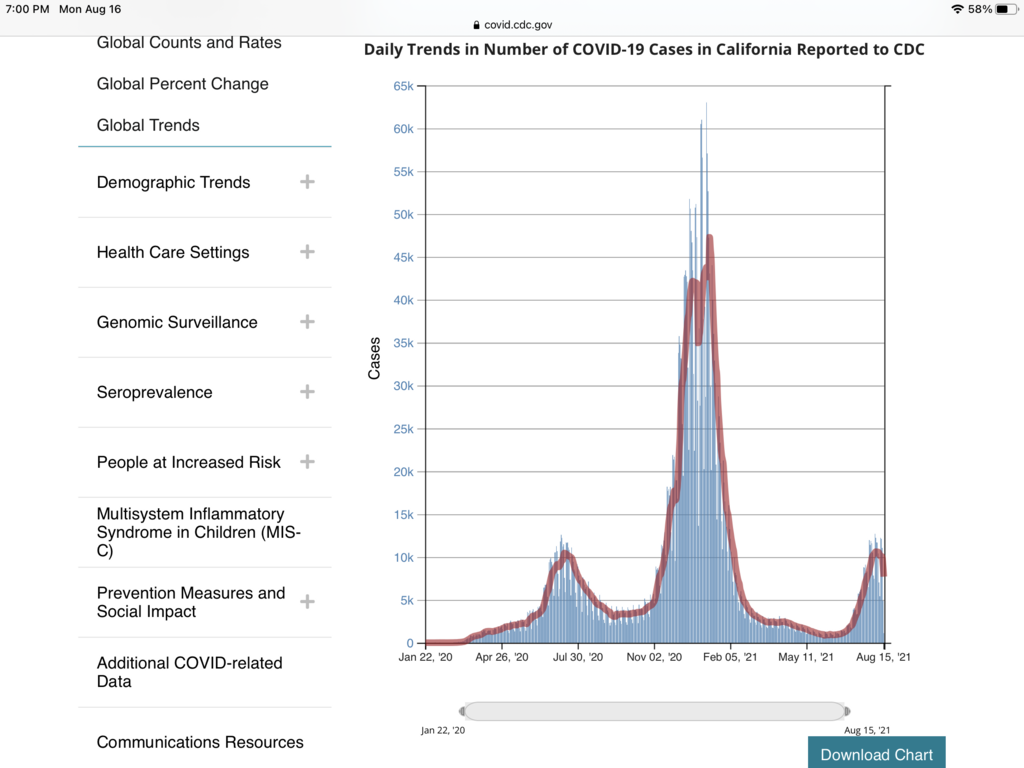Open Additional COVID-related Data
Screen dimensions: 1024x768
(189, 672)
